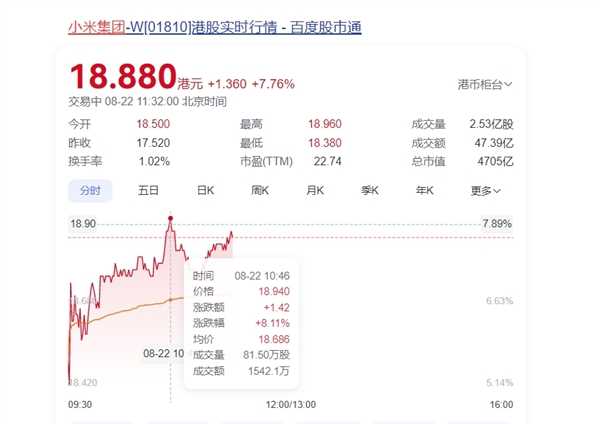
Task: Click the 18.90 price axis label
Action: pos(83,223)
